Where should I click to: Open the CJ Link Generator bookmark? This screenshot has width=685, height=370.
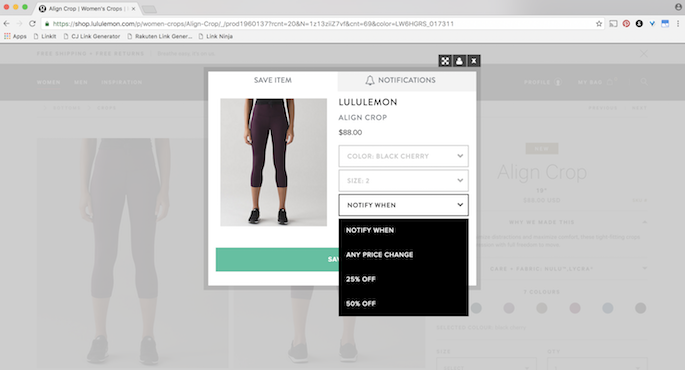tap(92, 36)
